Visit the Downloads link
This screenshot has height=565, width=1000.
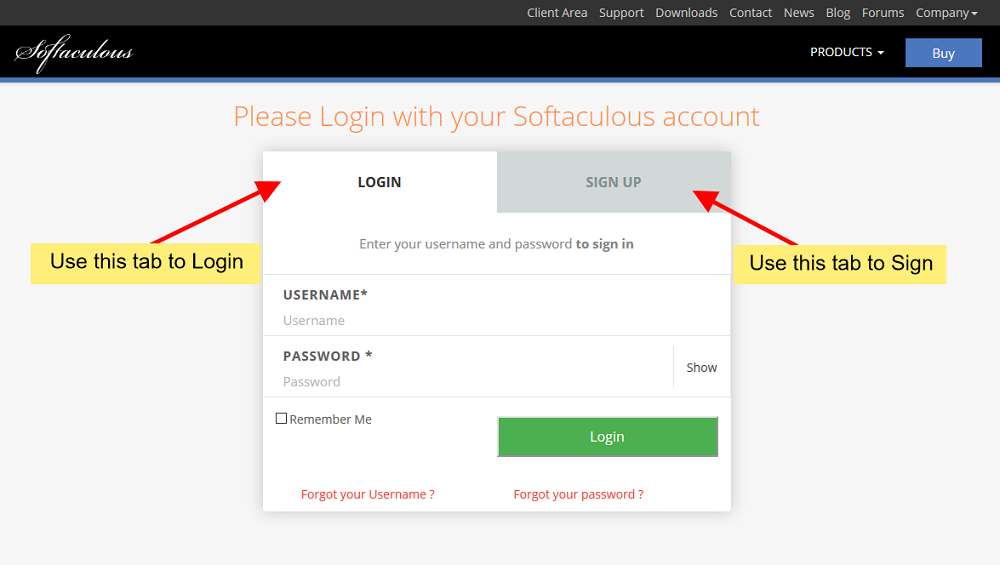click(686, 13)
